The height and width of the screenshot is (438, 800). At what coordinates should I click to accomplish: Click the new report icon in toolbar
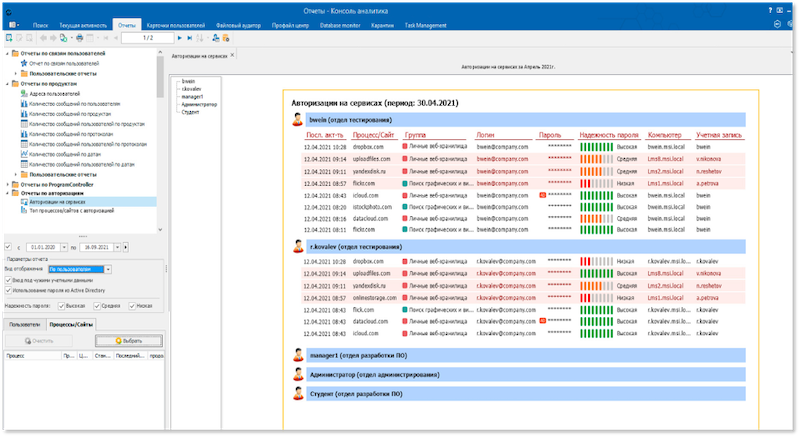tap(7, 37)
